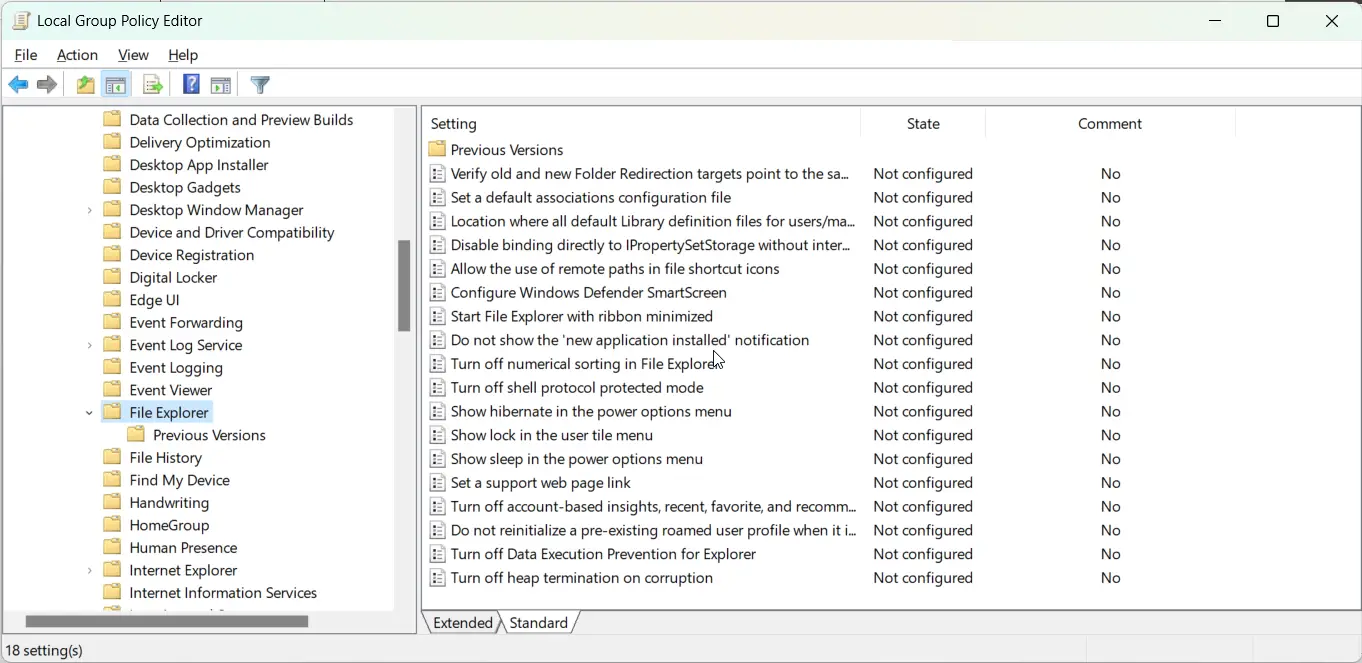The image size is (1362, 663).
Task: Select Allow the use of remote paths setting
Action: [615, 269]
